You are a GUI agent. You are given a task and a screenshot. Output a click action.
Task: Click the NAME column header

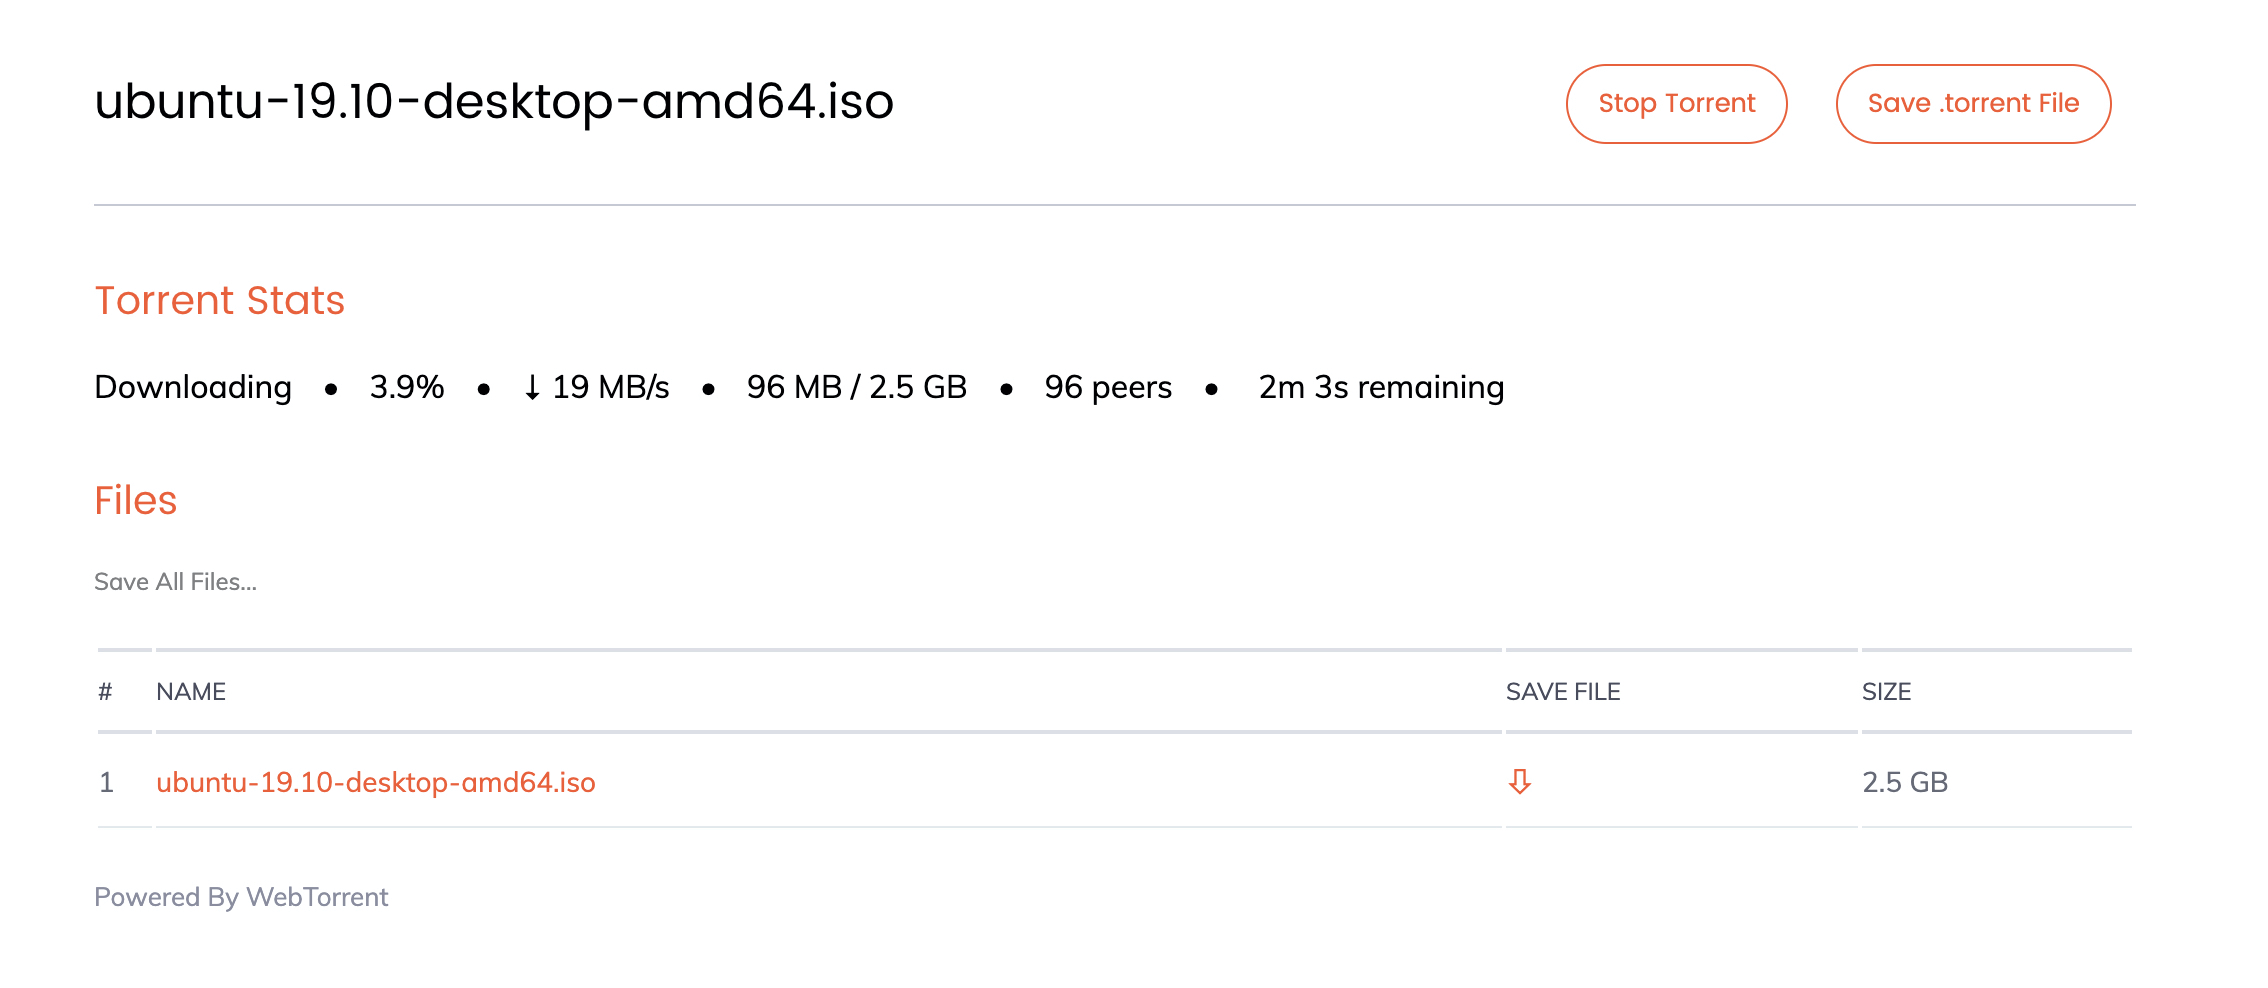191,692
